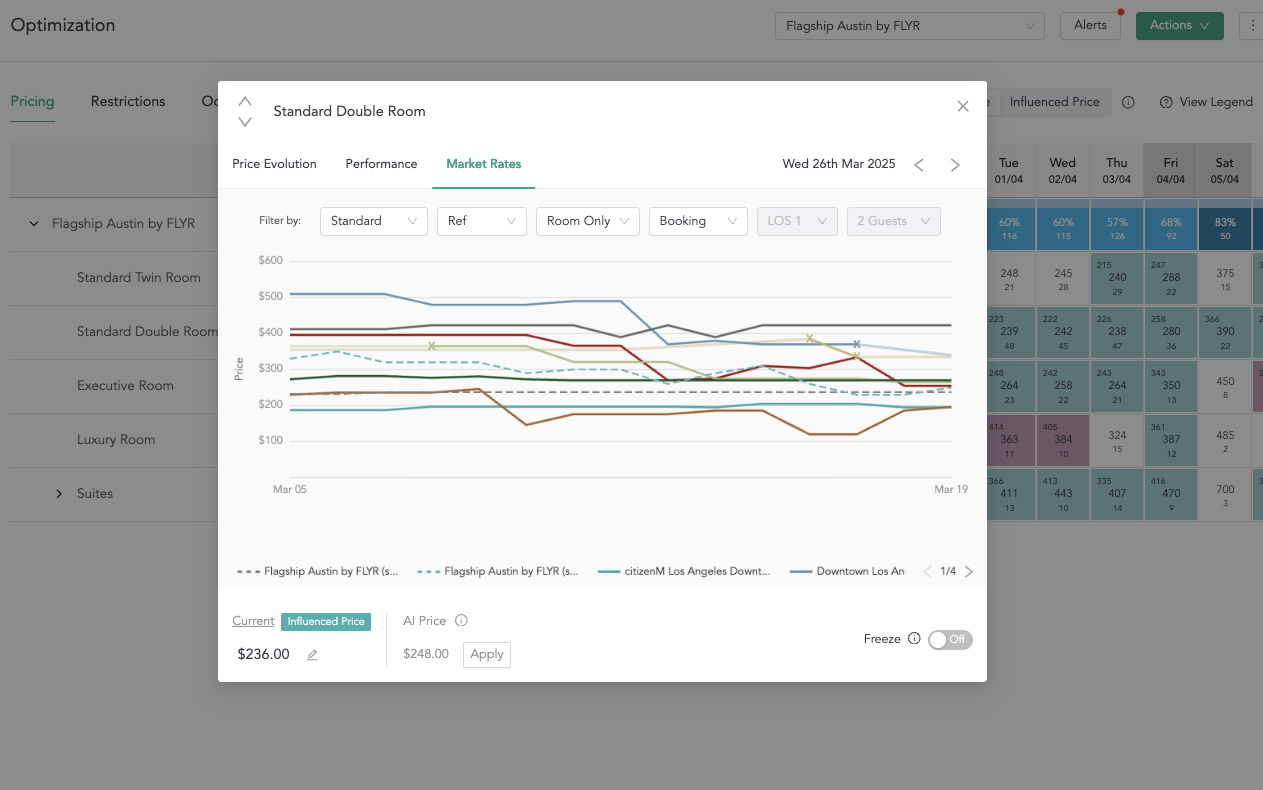Go to next date with right arrow
Image resolution: width=1263 pixels, height=790 pixels.
point(955,165)
